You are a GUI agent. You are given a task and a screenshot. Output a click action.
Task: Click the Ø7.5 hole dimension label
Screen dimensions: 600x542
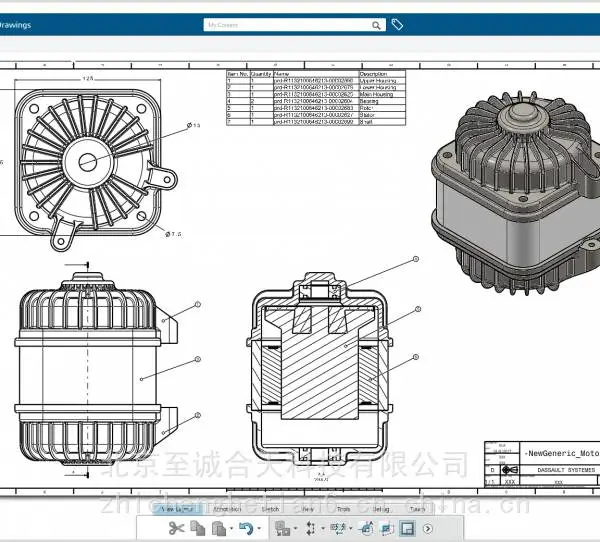[x=173, y=234]
